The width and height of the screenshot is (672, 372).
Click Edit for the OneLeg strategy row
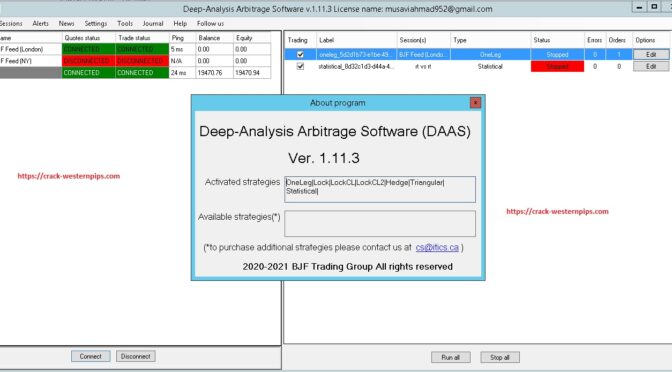click(651, 54)
